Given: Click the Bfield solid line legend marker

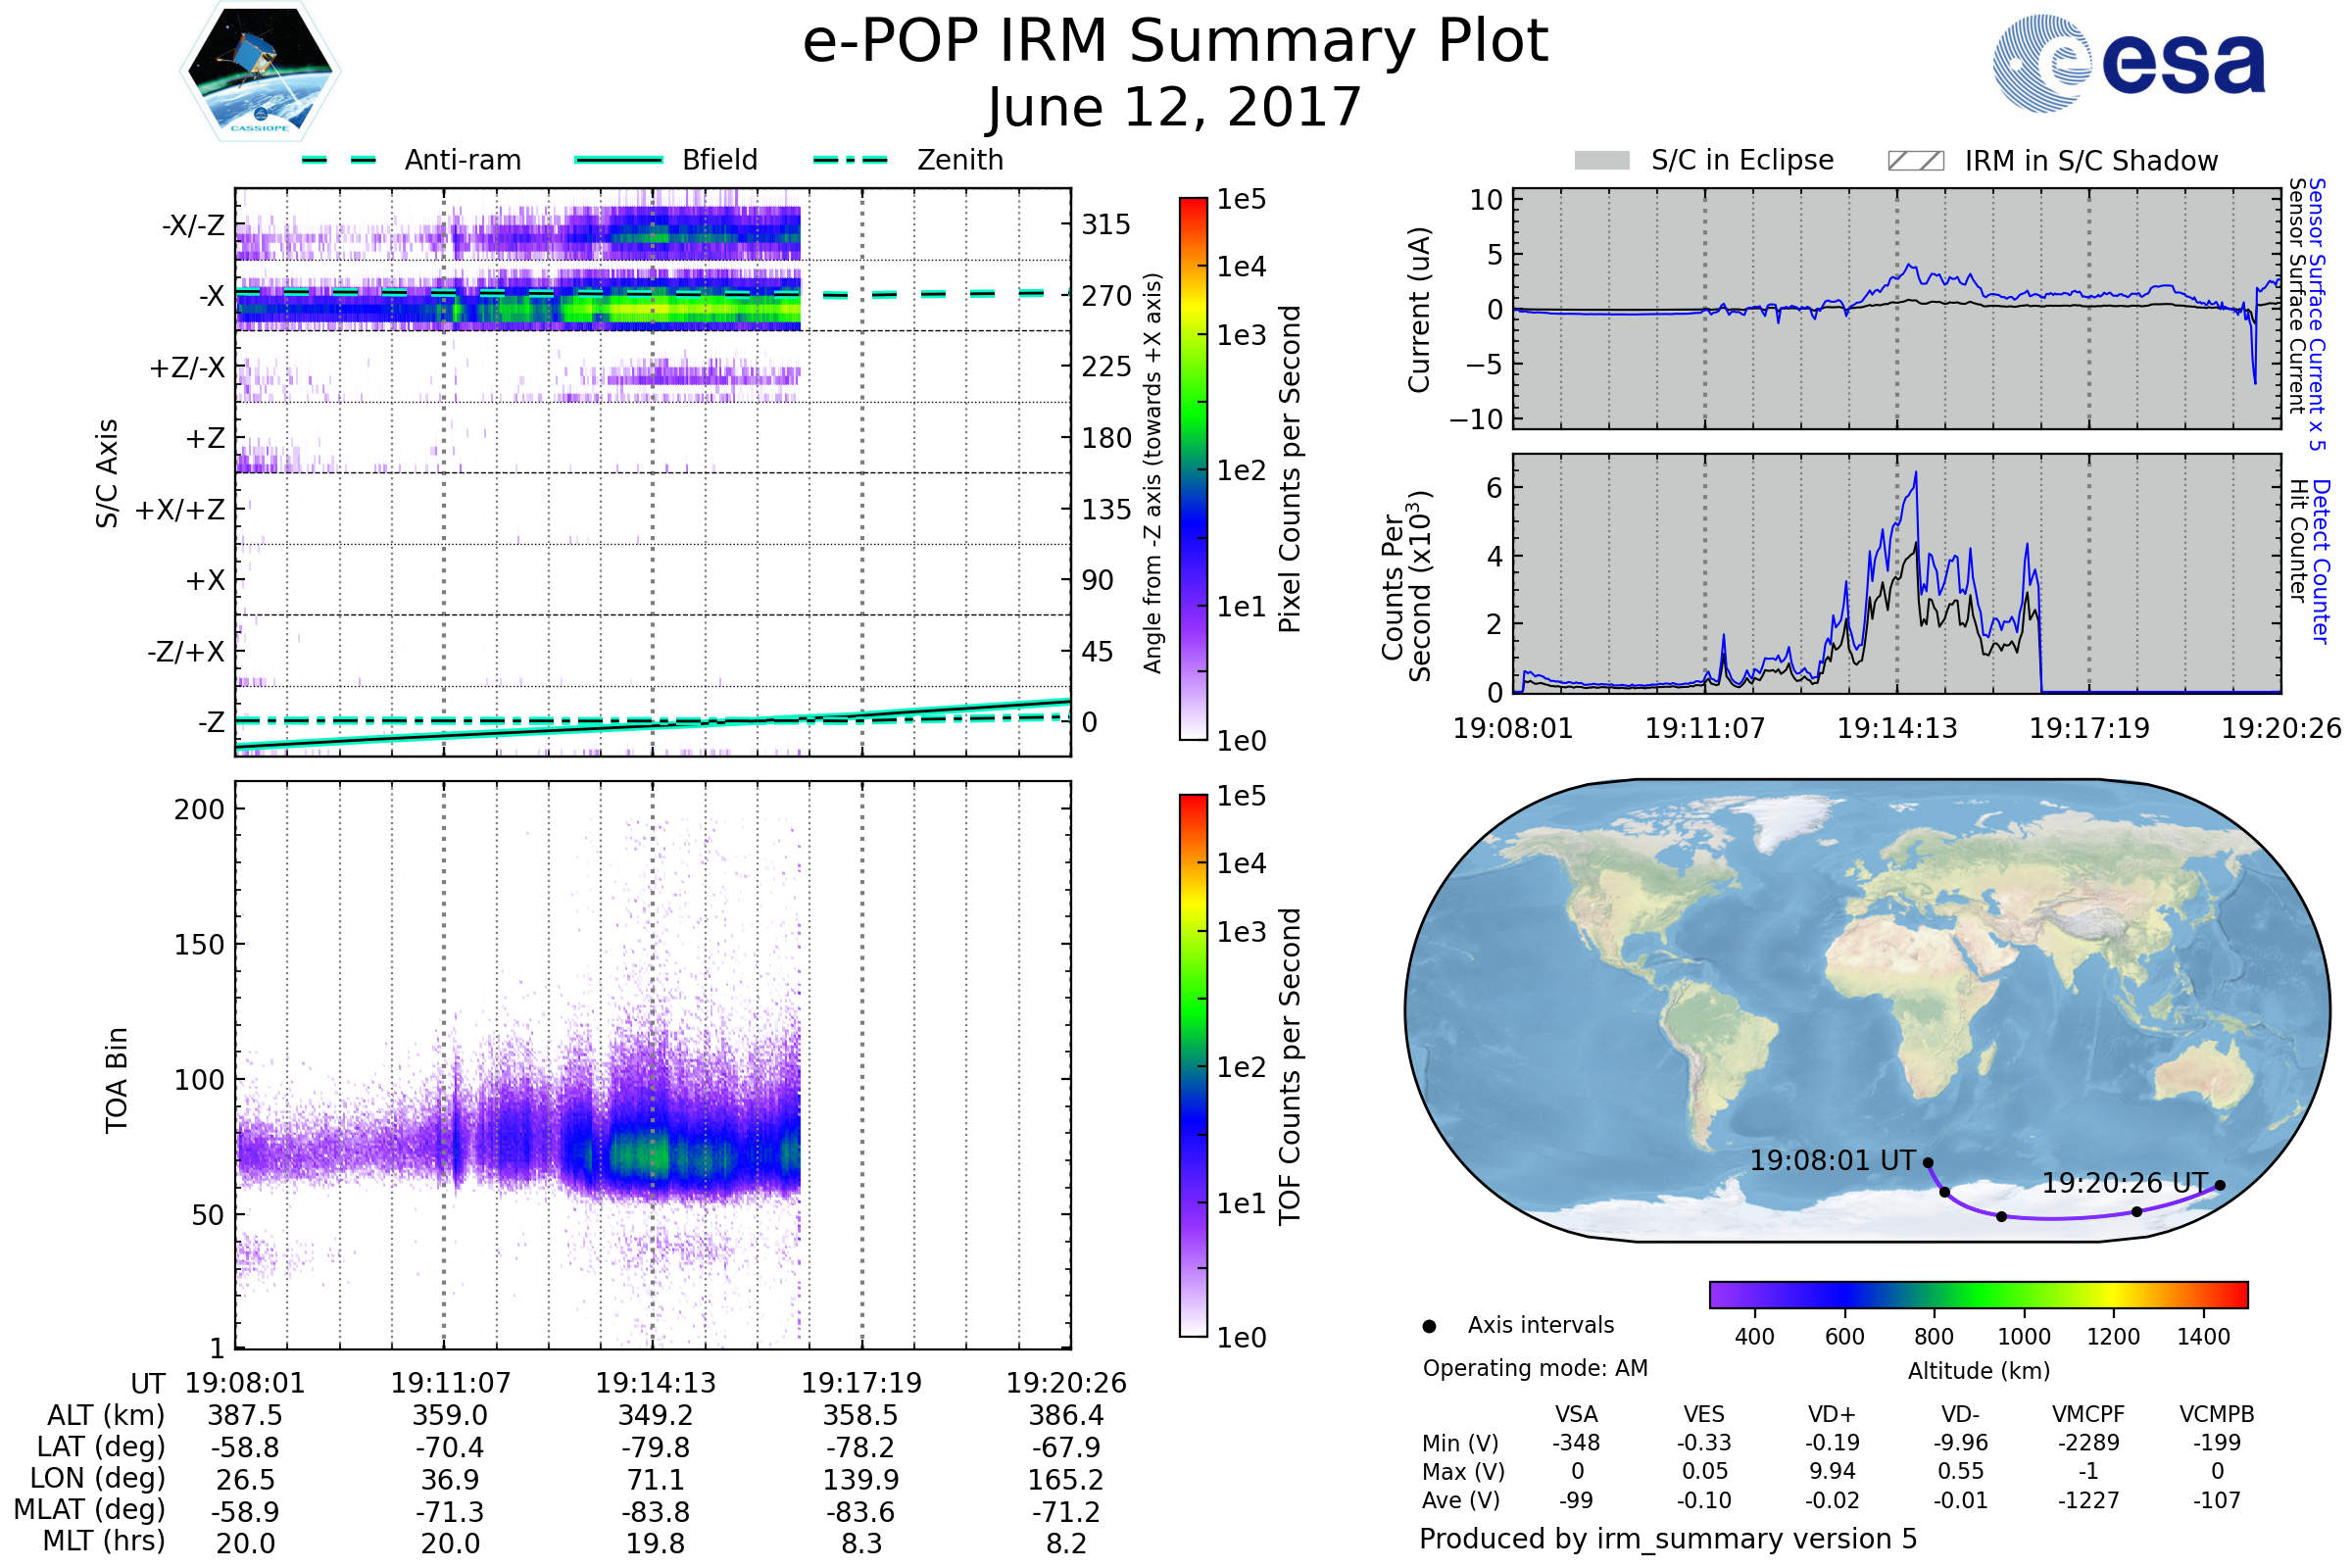Looking at the screenshot, I should click(x=618, y=160).
